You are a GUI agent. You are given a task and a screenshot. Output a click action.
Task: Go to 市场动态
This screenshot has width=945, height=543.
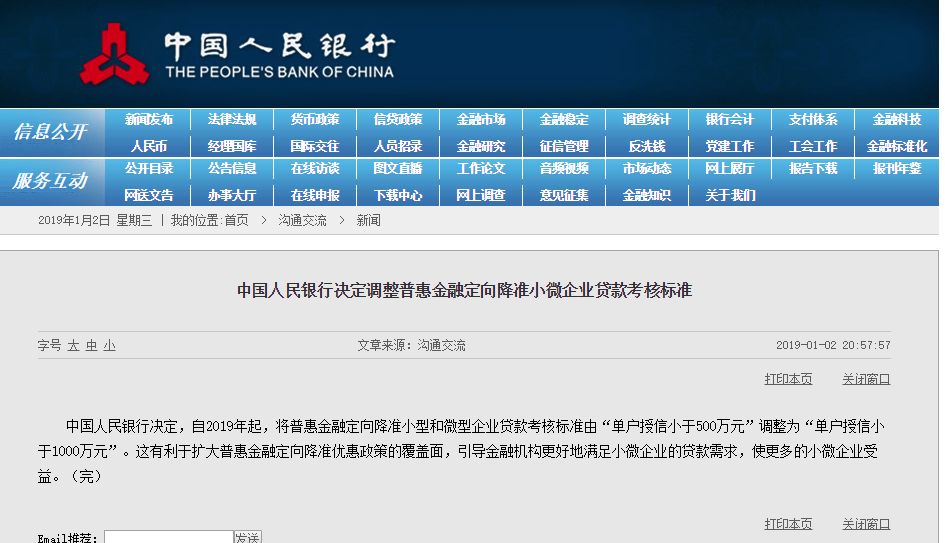(x=647, y=169)
